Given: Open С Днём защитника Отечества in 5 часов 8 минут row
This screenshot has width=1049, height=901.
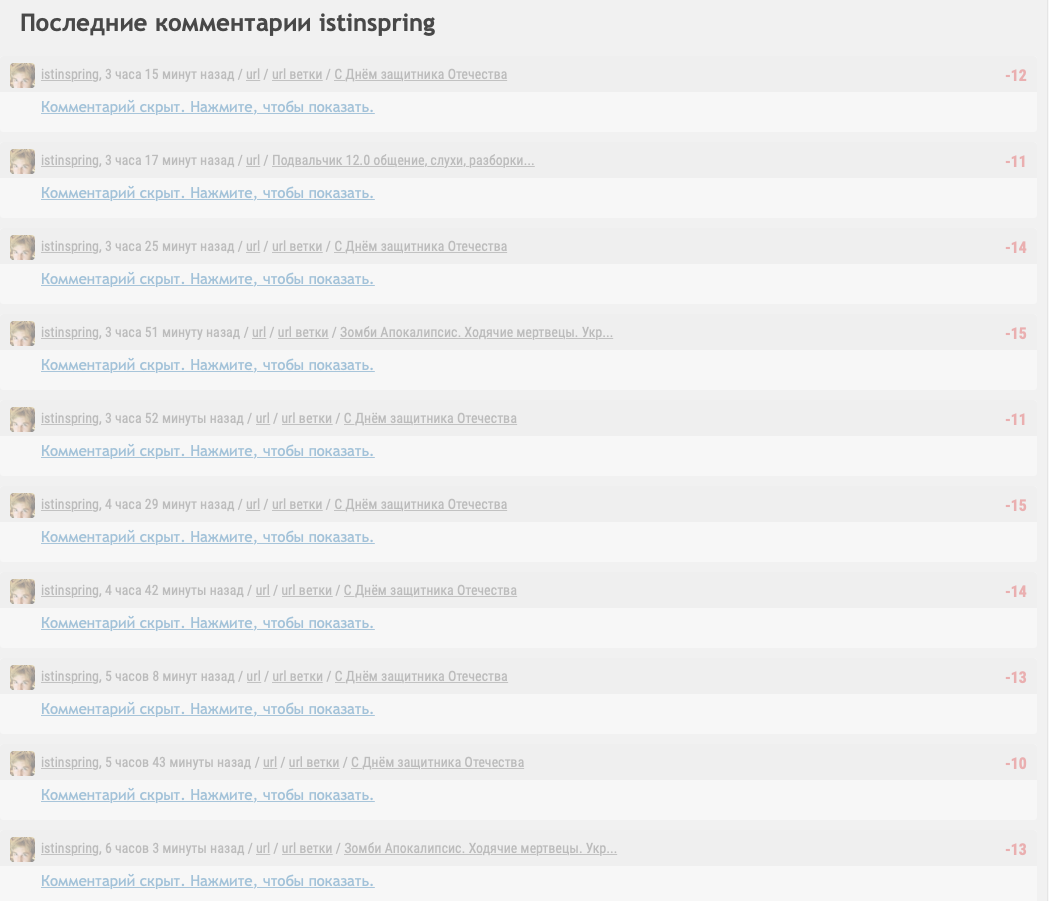Looking at the screenshot, I should [421, 677].
